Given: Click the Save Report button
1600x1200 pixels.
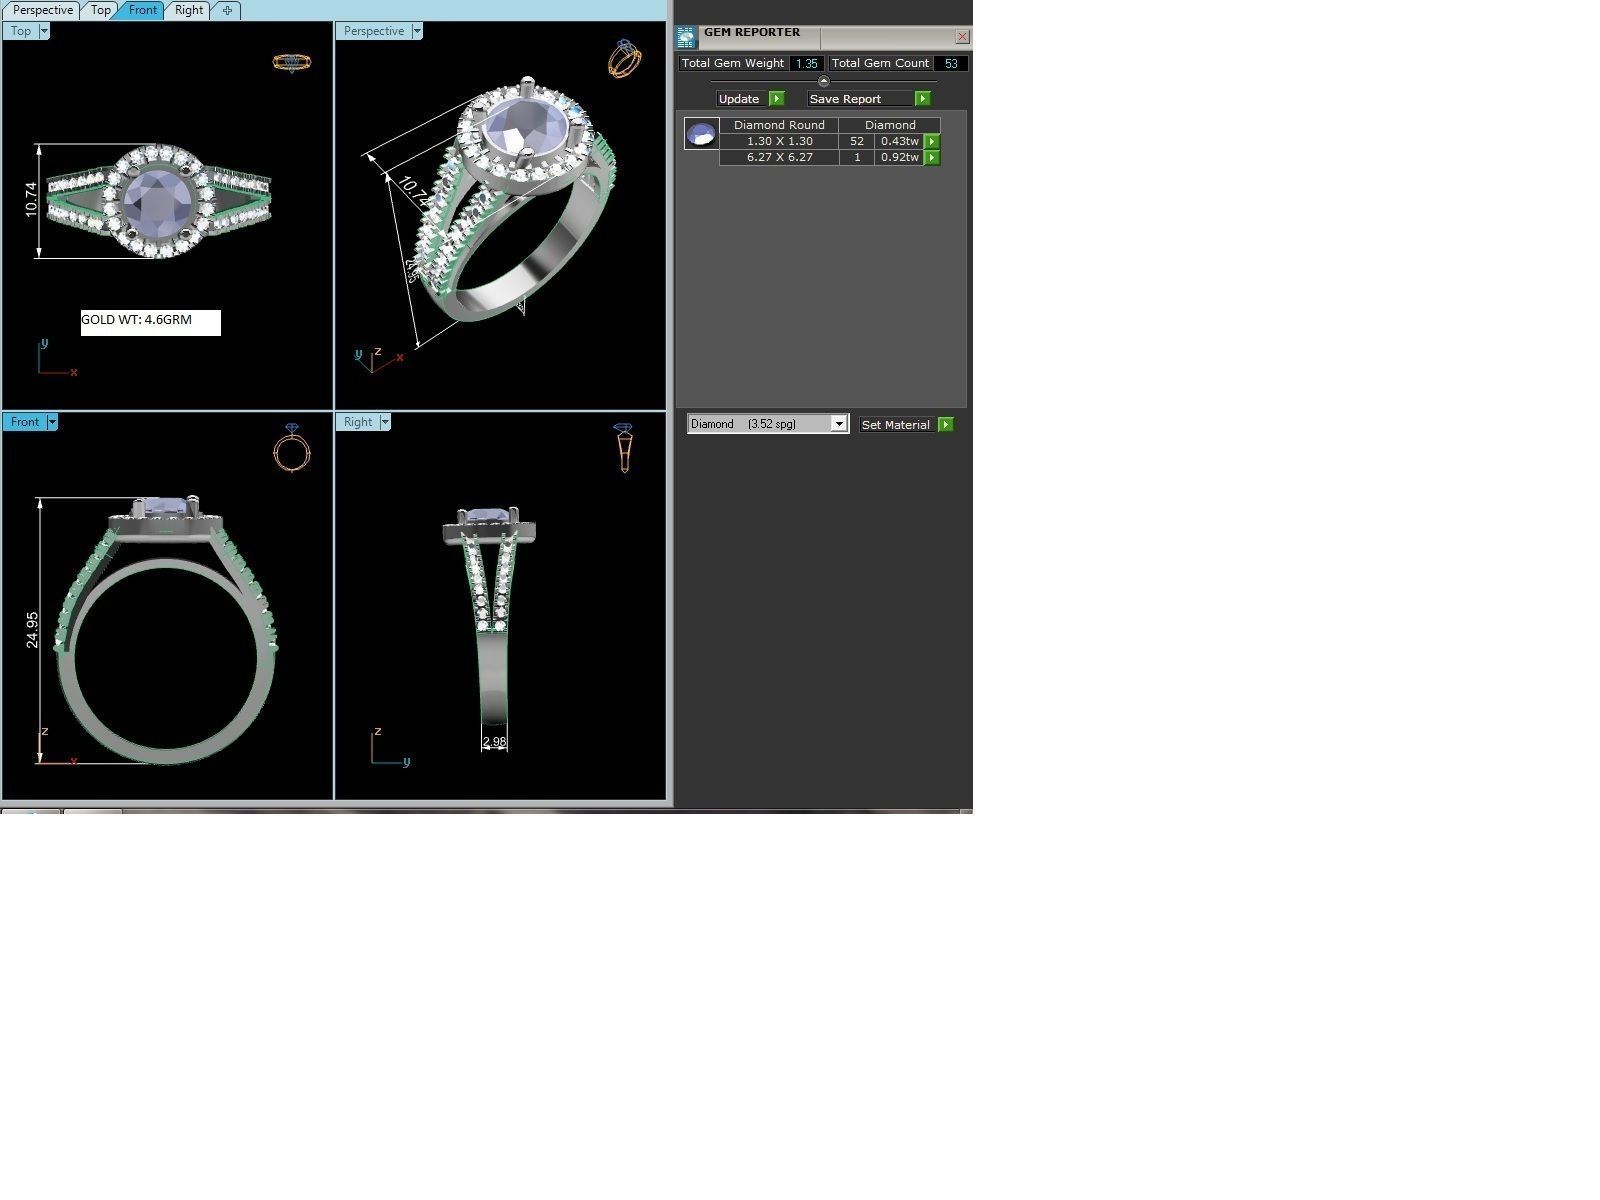Looking at the screenshot, I should 860,99.
